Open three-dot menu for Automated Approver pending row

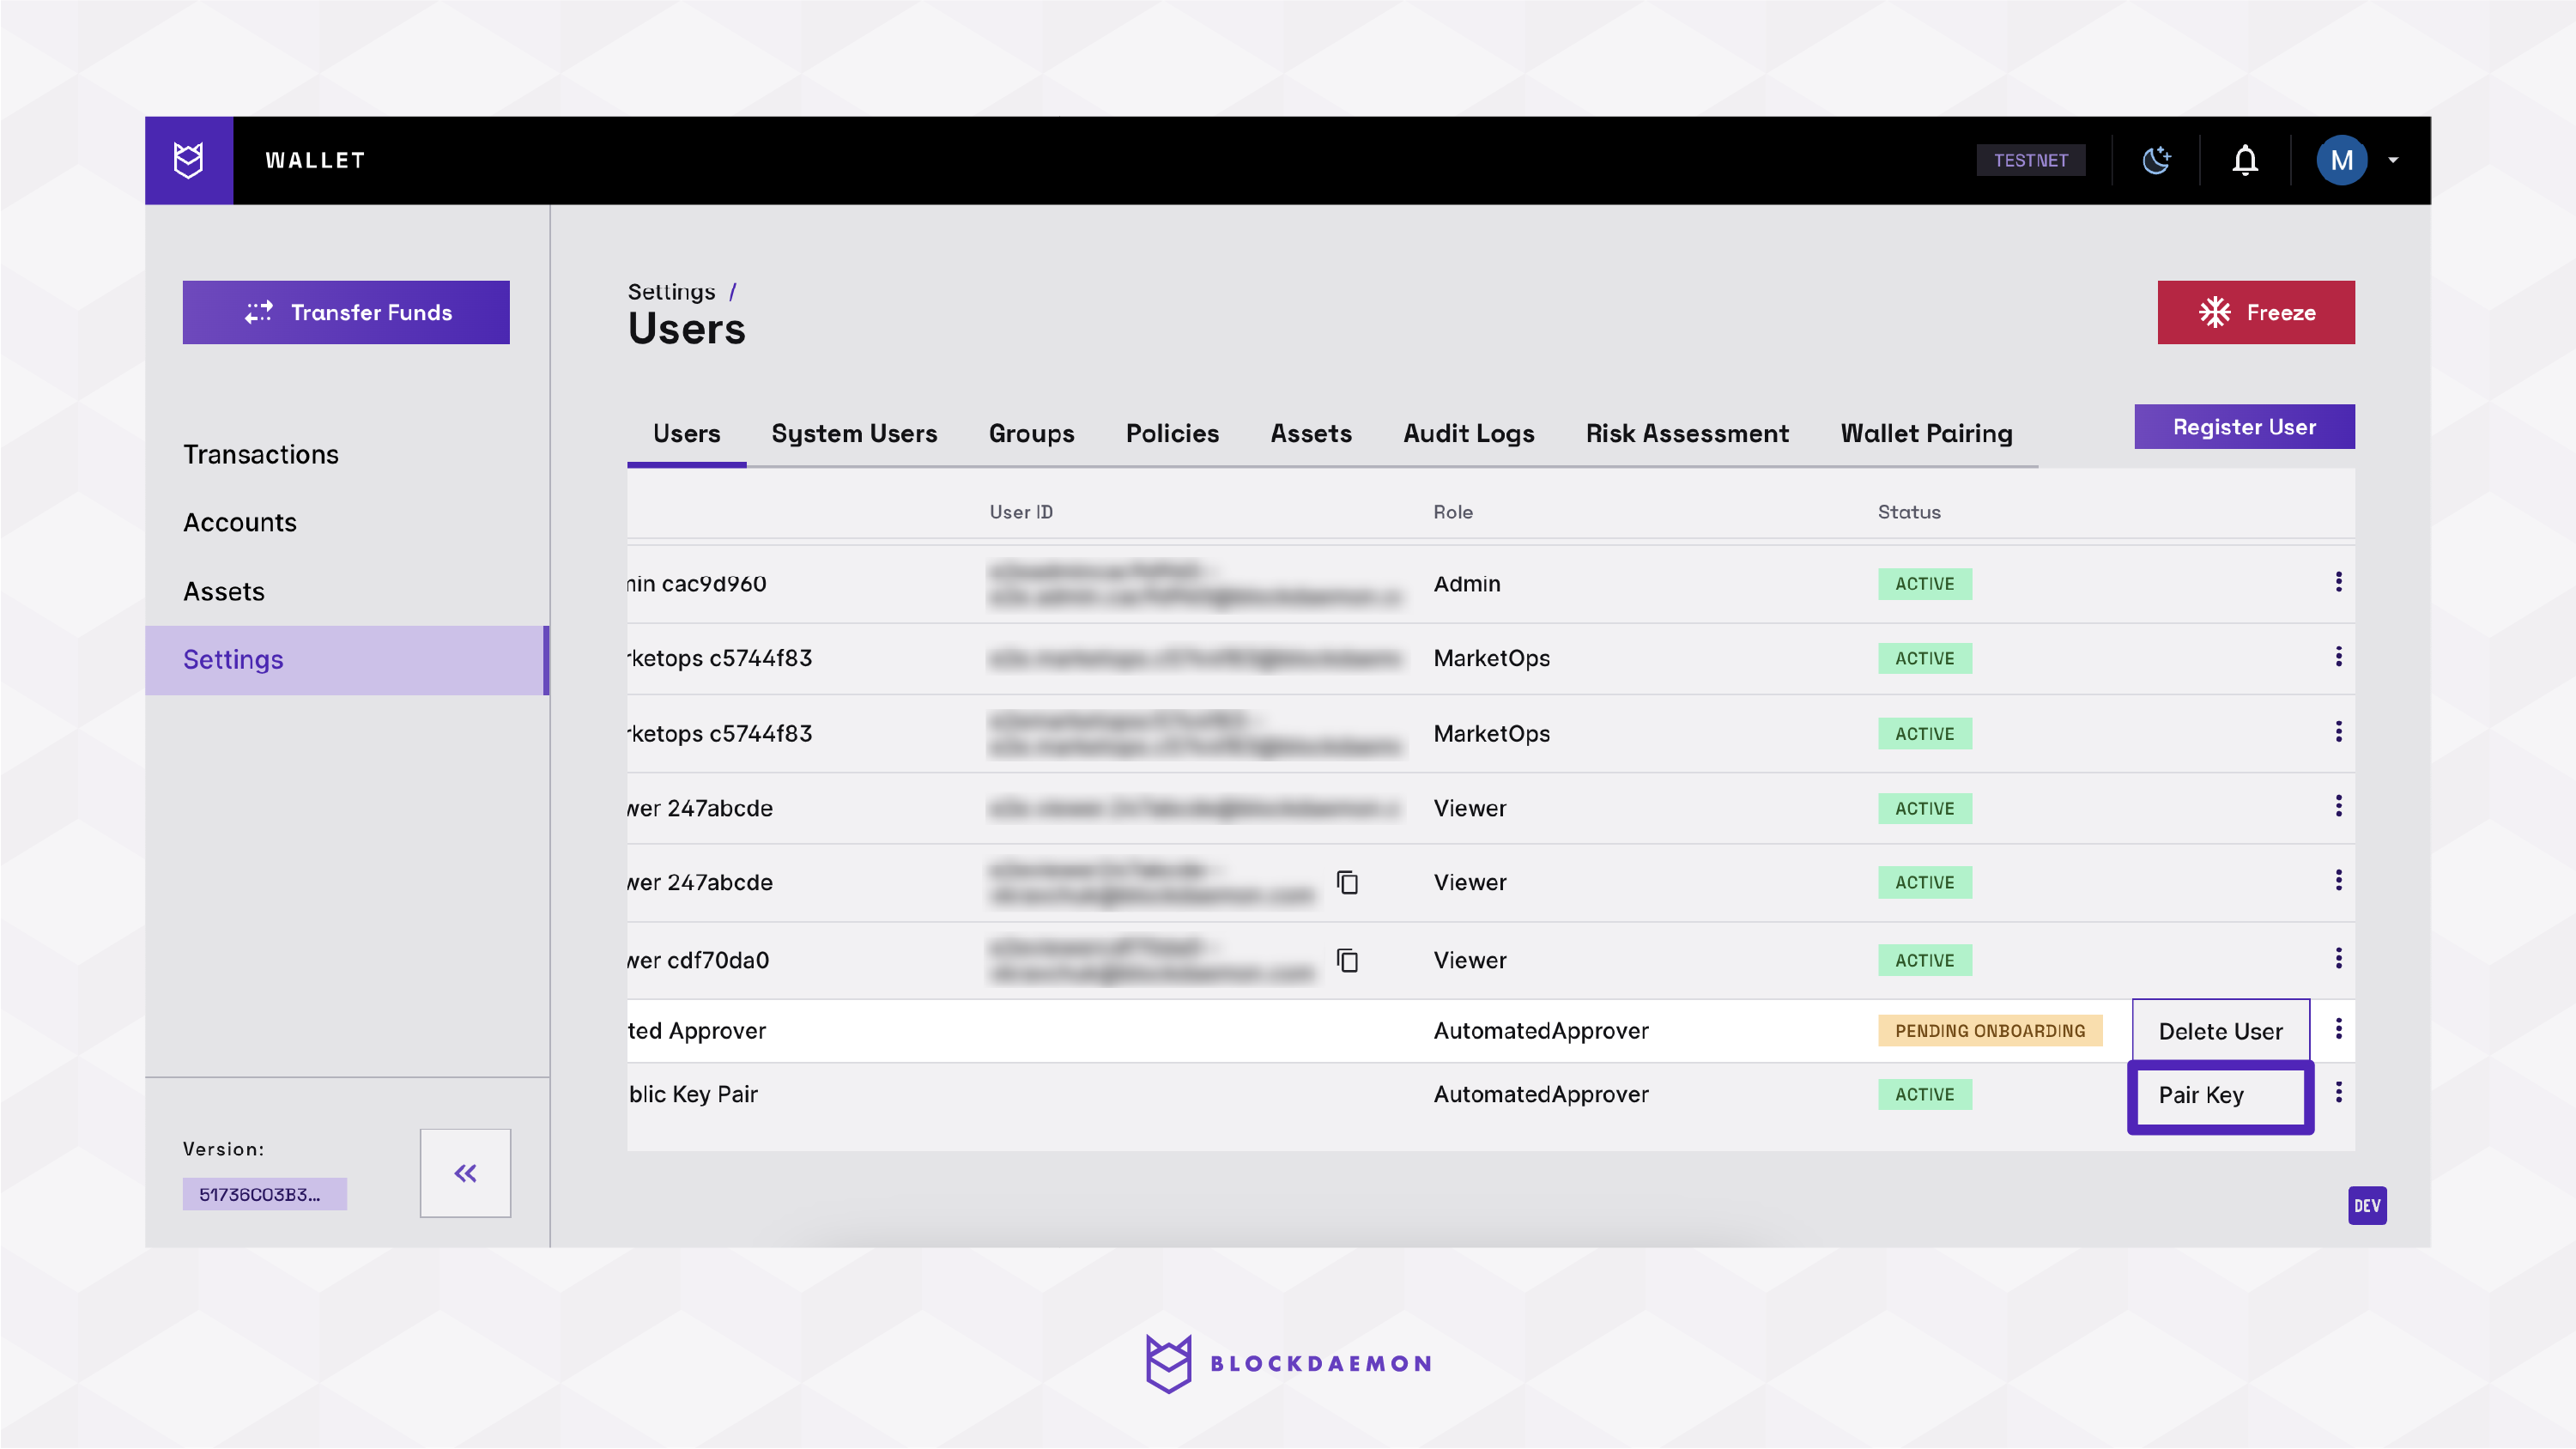[2338, 1029]
